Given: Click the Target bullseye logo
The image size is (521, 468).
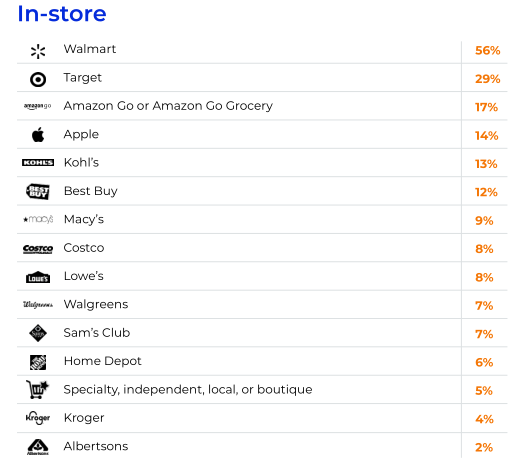Looking at the screenshot, I should click(x=38, y=80).
